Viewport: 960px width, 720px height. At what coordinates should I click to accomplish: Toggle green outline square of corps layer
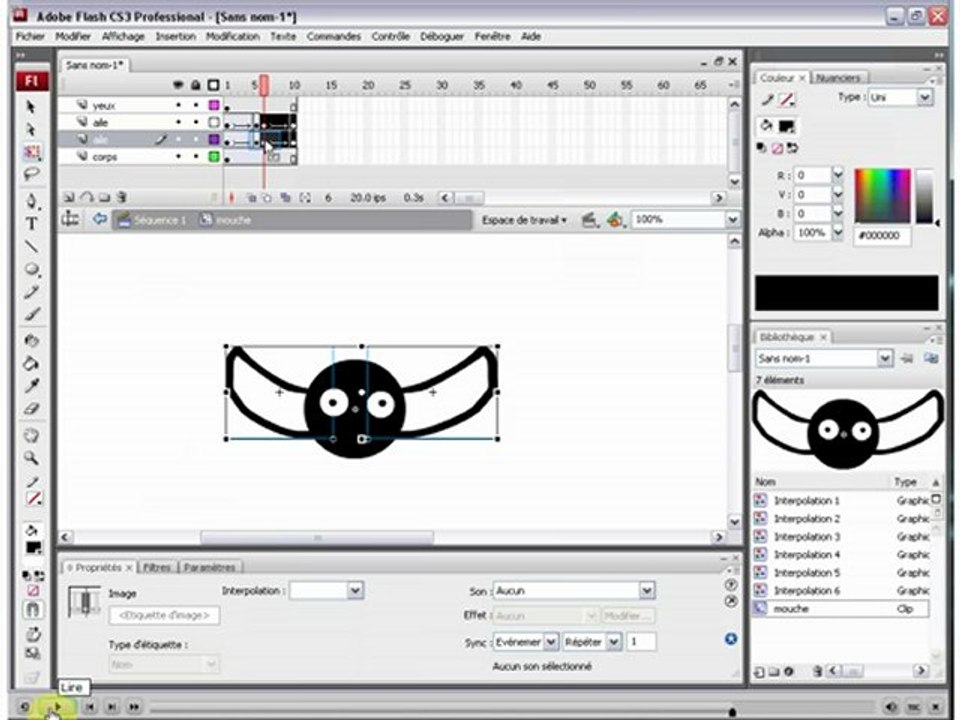(x=214, y=157)
